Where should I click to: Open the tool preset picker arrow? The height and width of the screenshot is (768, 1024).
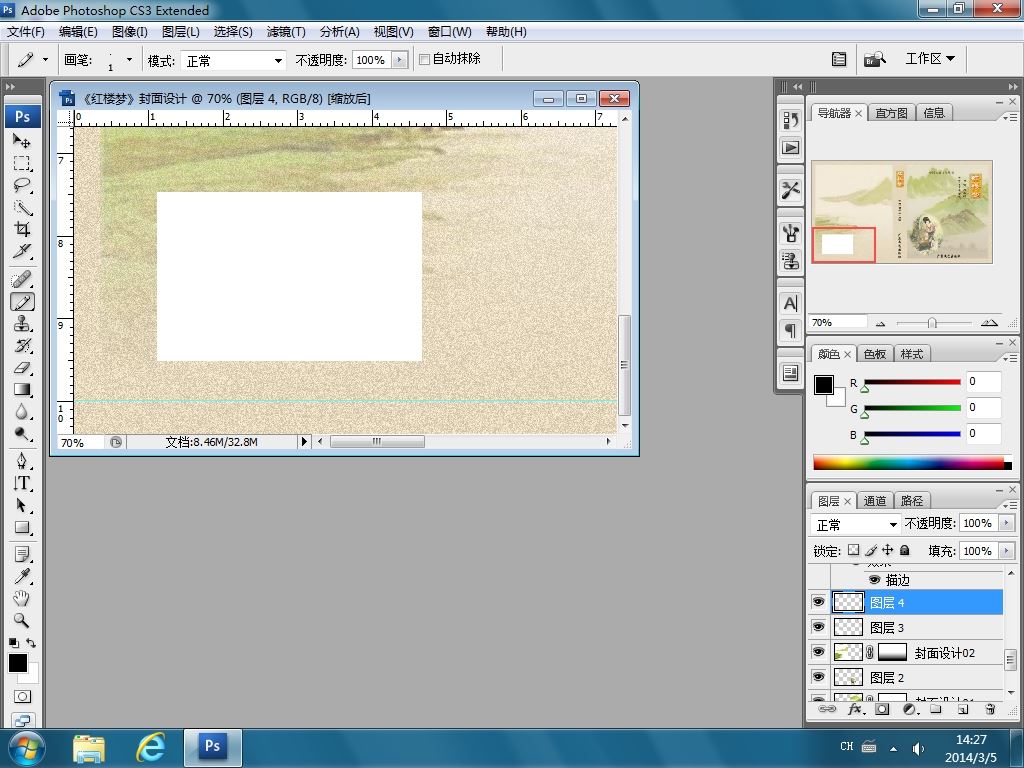coord(45,59)
